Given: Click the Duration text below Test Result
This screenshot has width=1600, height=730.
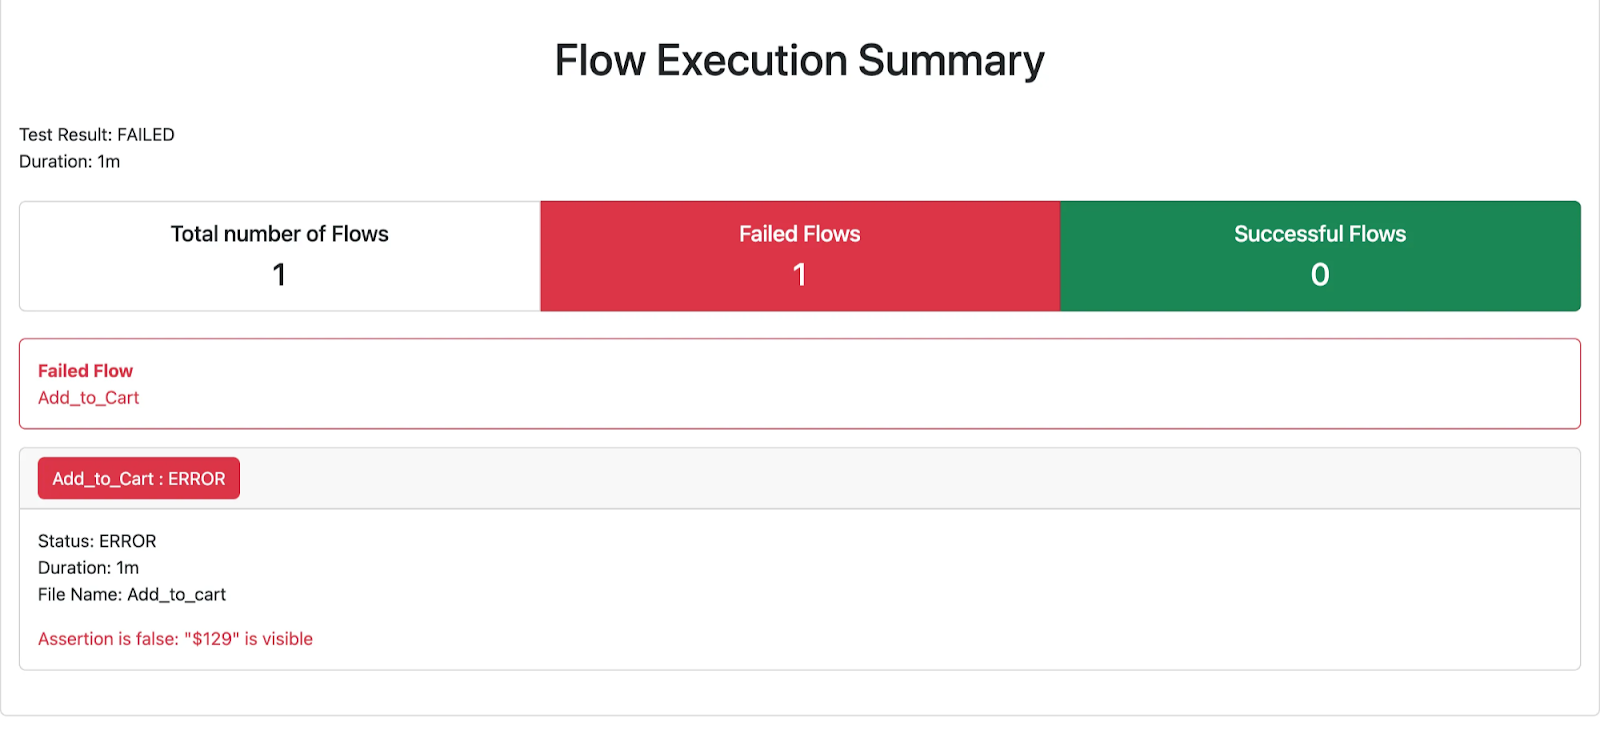Looking at the screenshot, I should 69,162.
